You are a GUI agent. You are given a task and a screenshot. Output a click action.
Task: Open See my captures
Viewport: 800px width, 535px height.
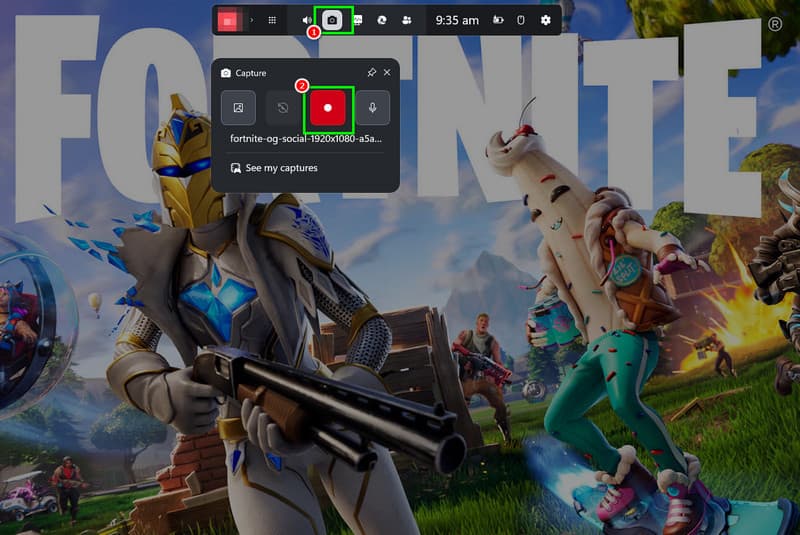click(x=274, y=168)
